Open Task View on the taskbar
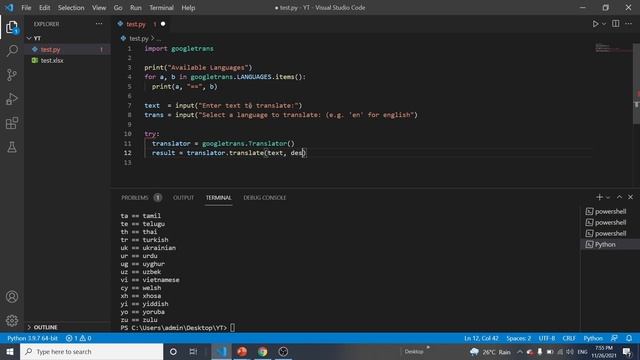The height and width of the screenshot is (360, 640). coord(193,351)
